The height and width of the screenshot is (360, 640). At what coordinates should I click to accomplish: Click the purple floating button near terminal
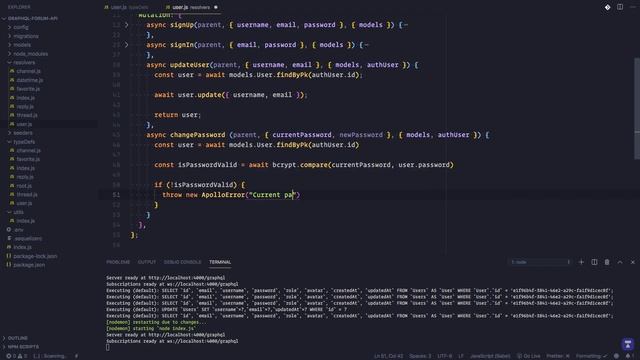(x=628, y=344)
